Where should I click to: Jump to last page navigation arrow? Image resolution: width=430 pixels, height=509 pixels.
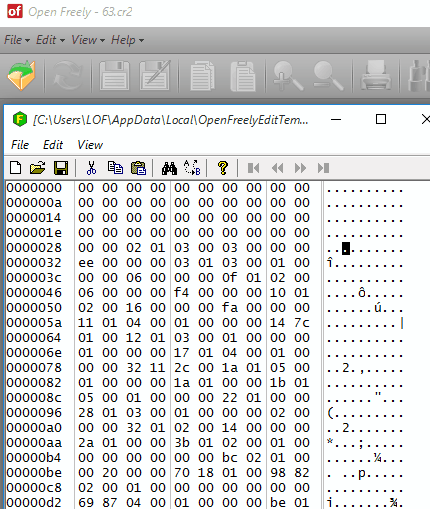click(x=323, y=168)
